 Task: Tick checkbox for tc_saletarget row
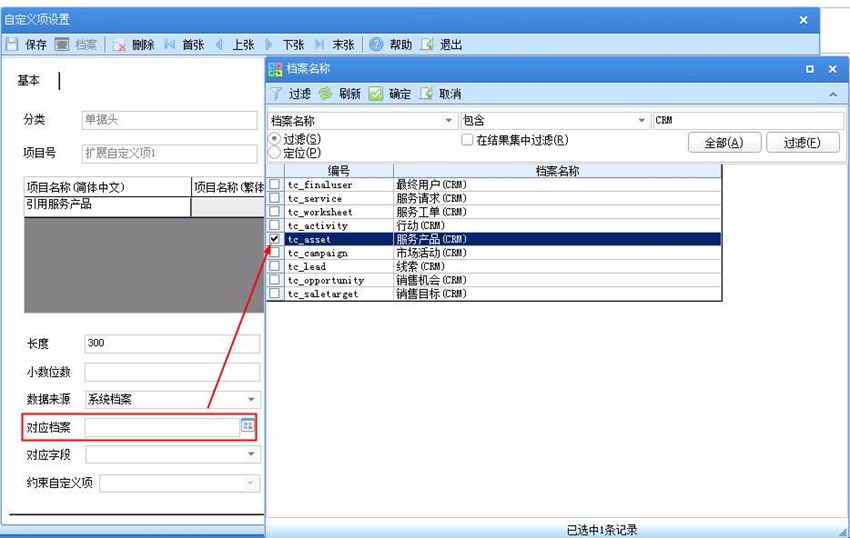coord(275,293)
